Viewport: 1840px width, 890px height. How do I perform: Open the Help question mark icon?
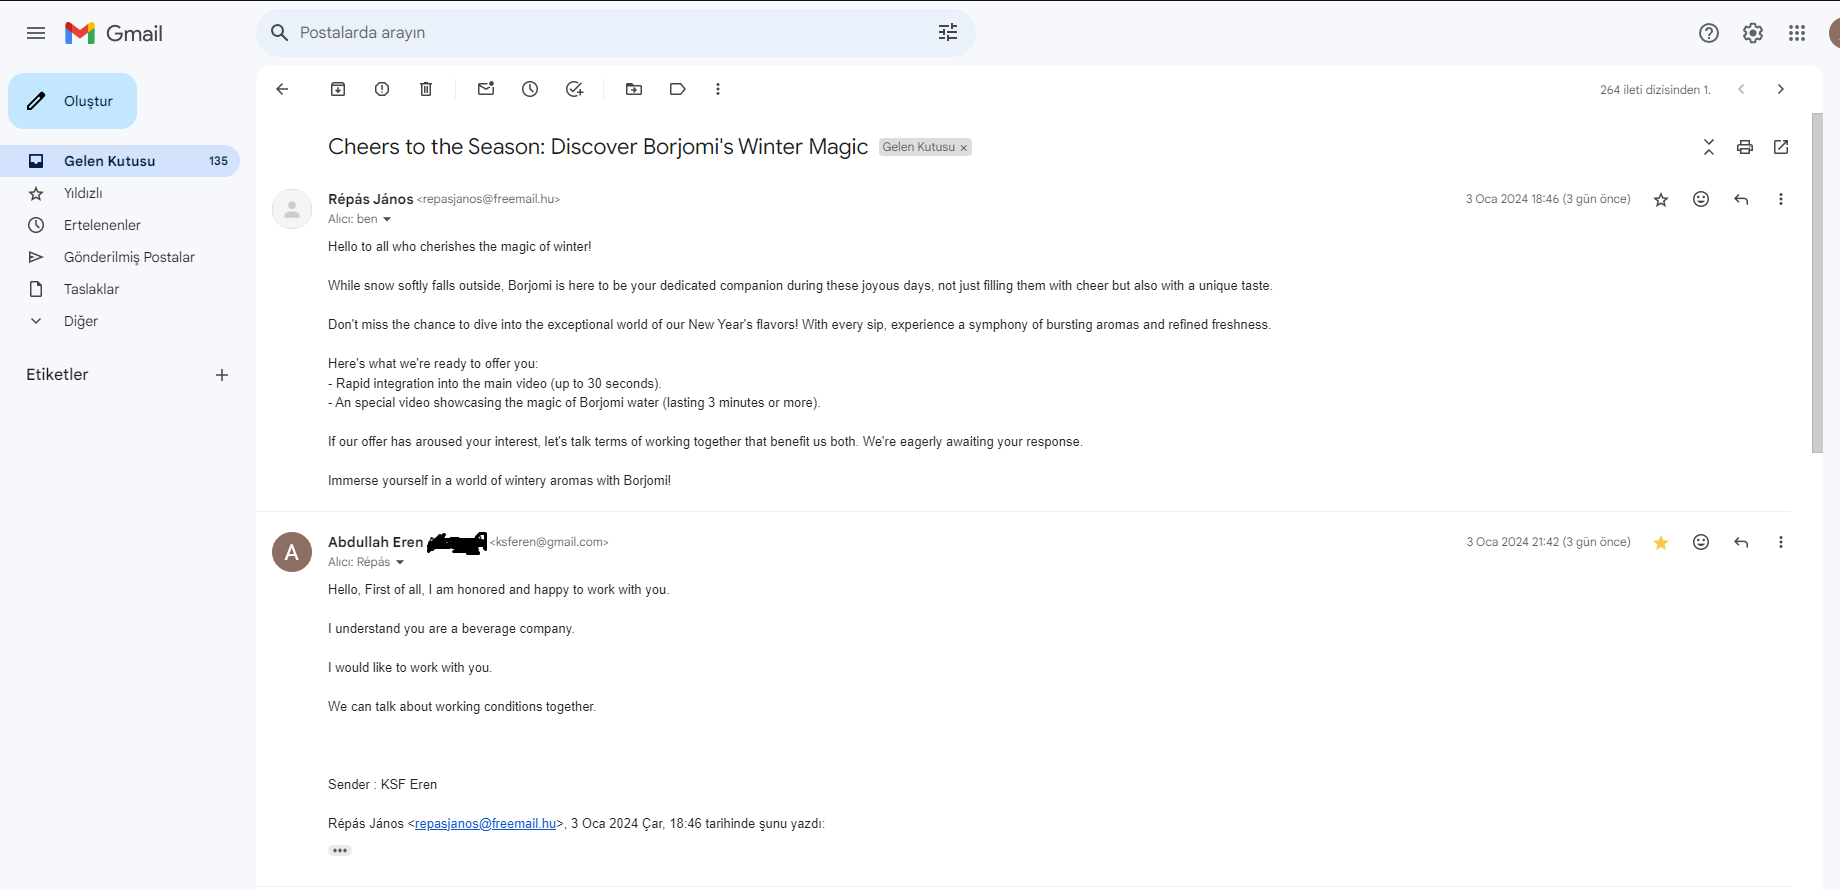[x=1709, y=33]
